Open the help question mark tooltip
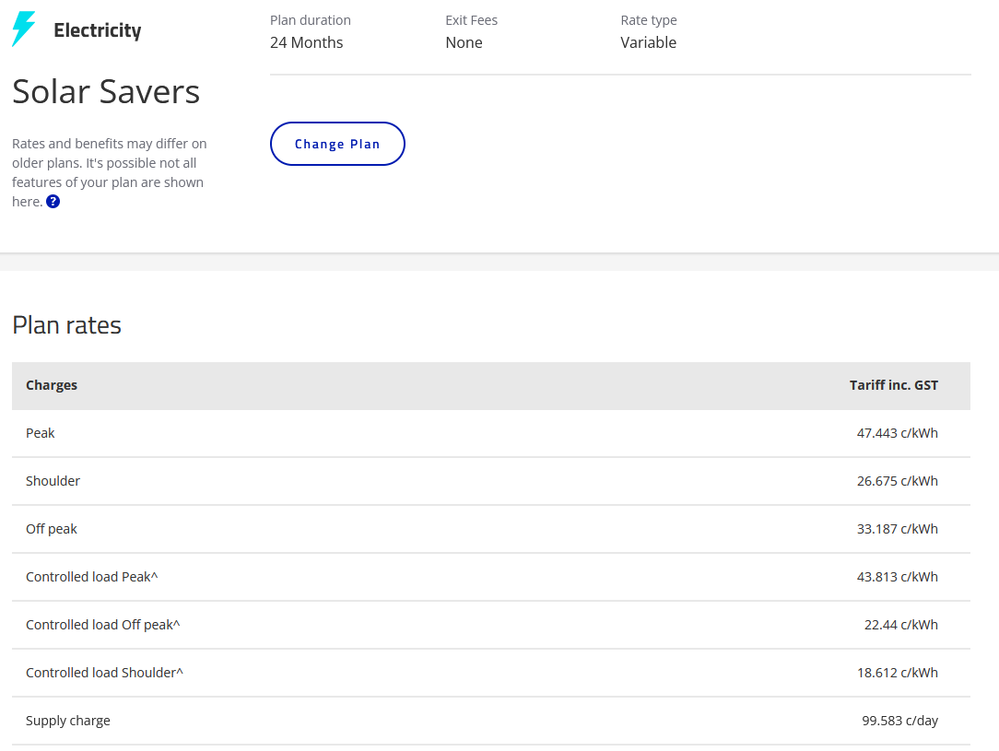Viewport: 999px width, 751px height. click(x=53, y=202)
